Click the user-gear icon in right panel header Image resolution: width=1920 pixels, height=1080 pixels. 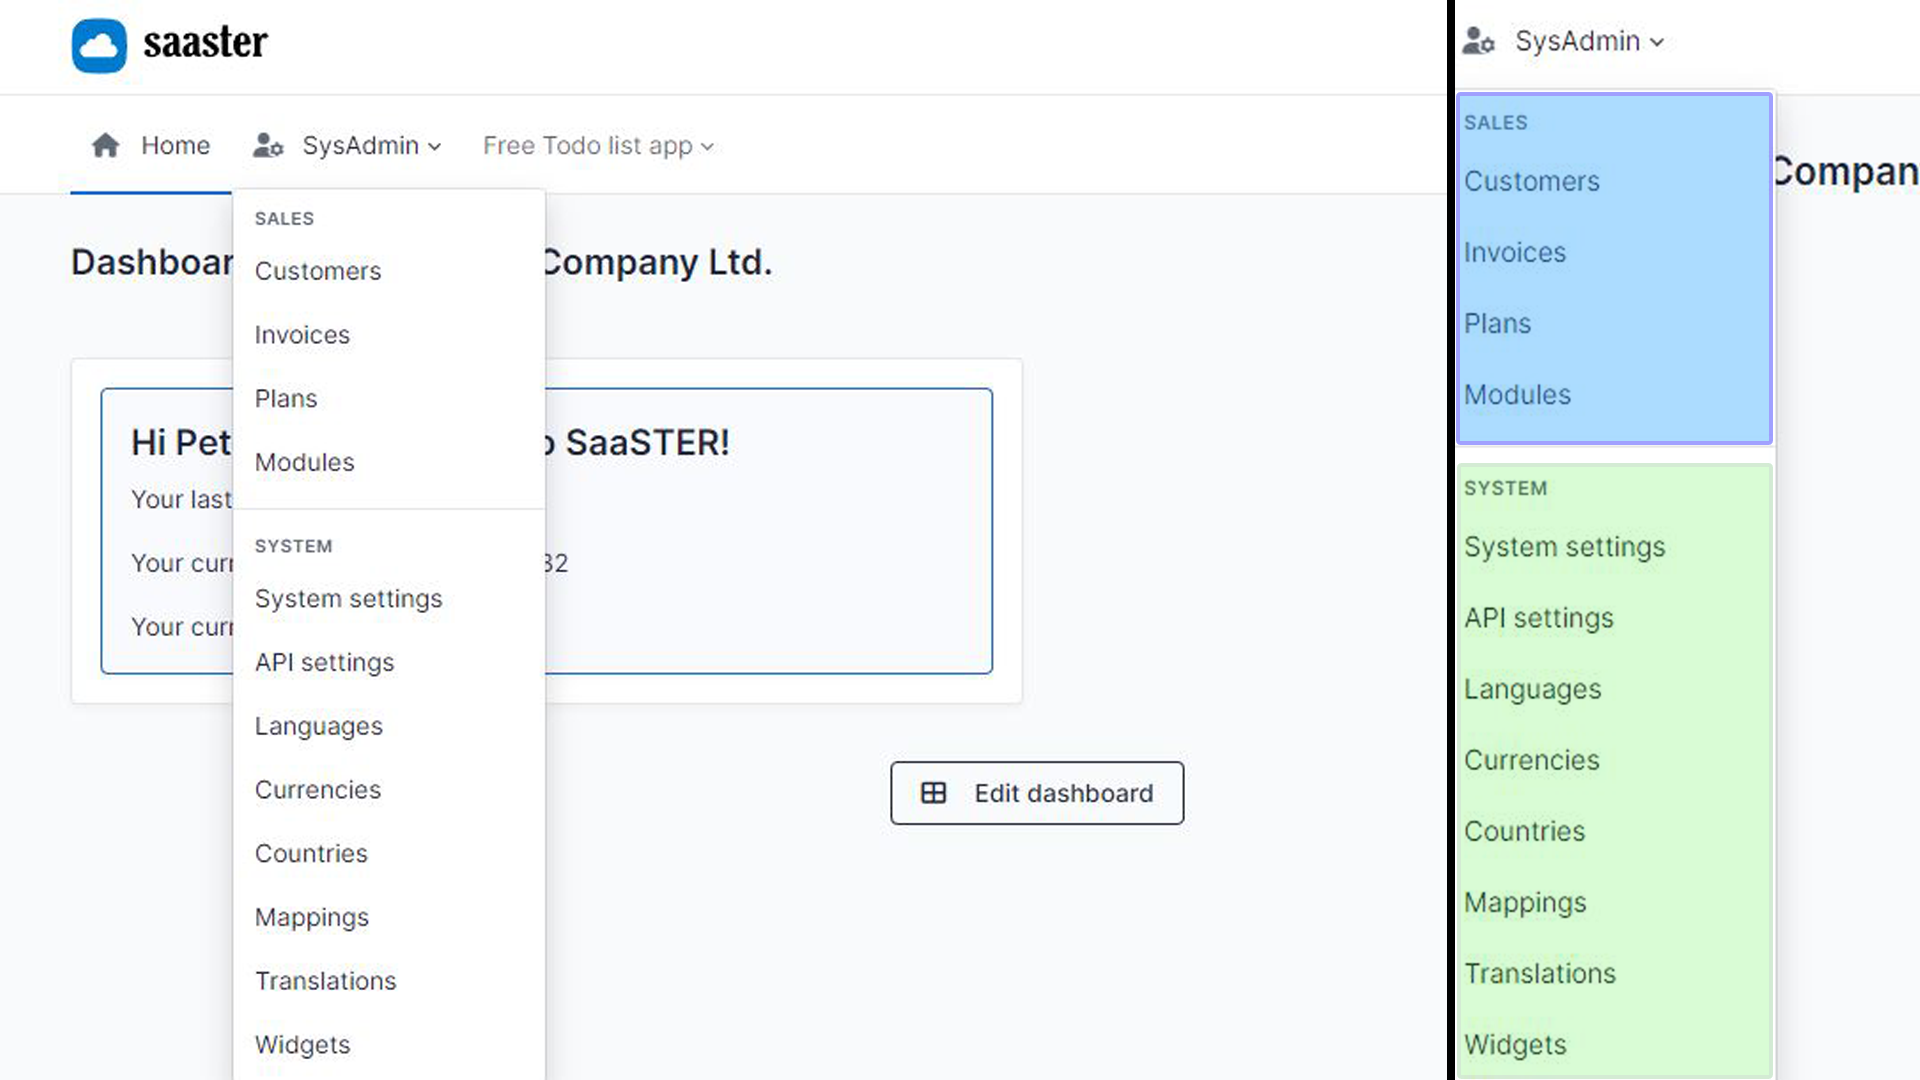tap(1478, 41)
